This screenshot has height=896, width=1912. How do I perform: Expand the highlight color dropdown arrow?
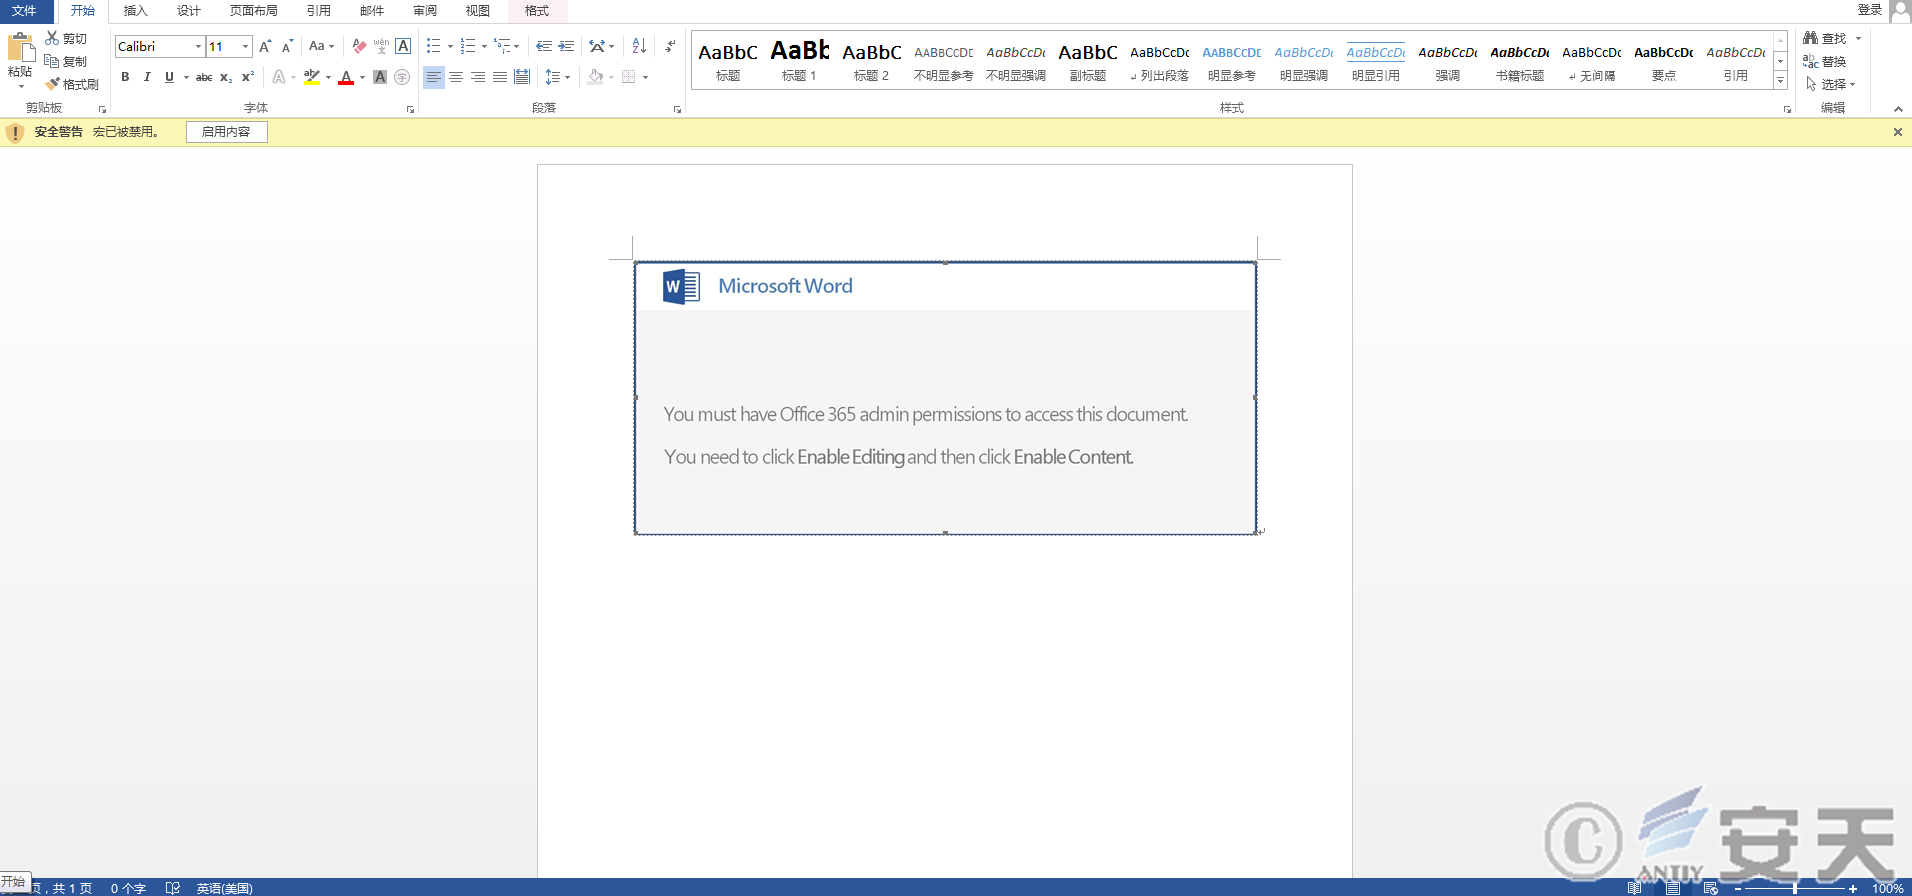(328, 77)
